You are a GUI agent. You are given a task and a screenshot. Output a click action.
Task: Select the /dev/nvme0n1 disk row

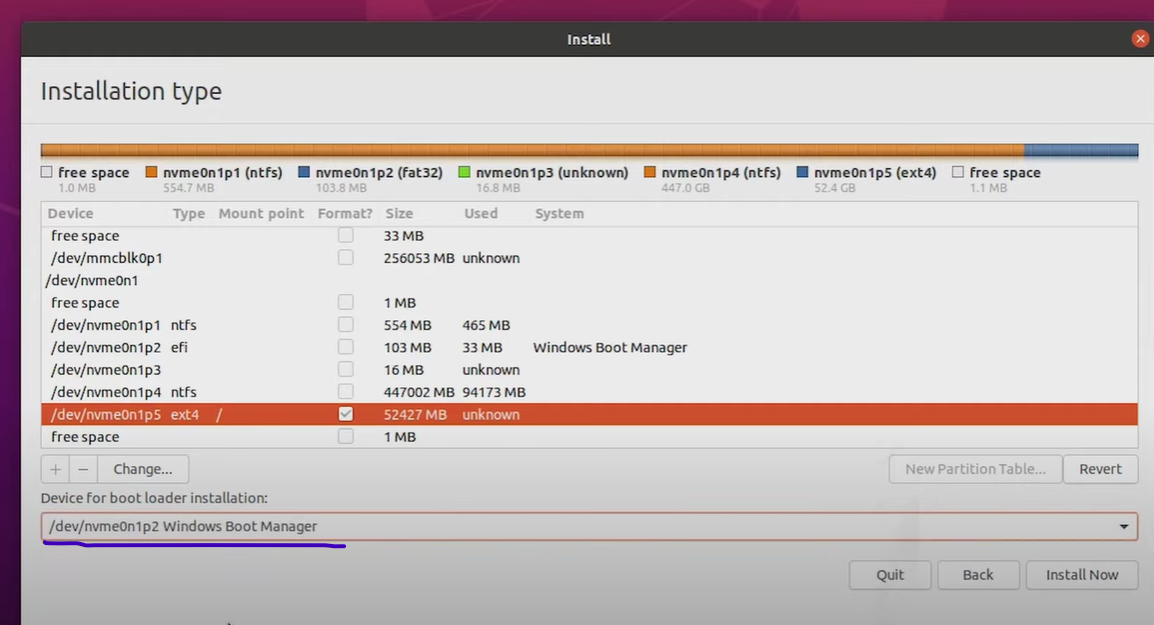pos(92,280)
